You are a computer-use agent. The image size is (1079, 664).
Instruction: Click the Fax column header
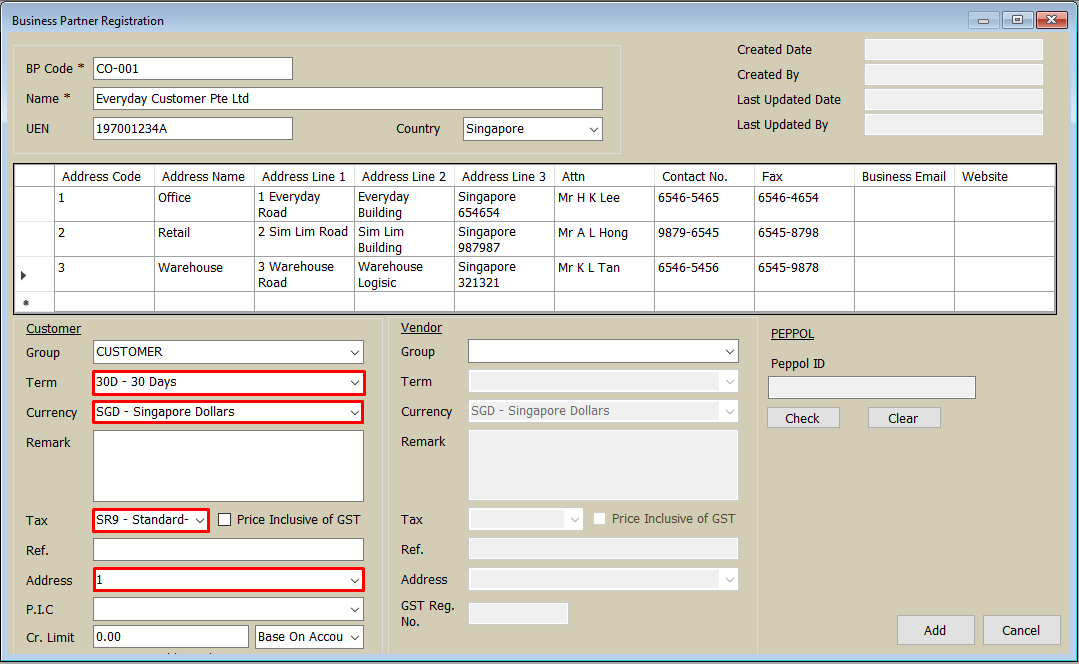(x=804, y=176)
